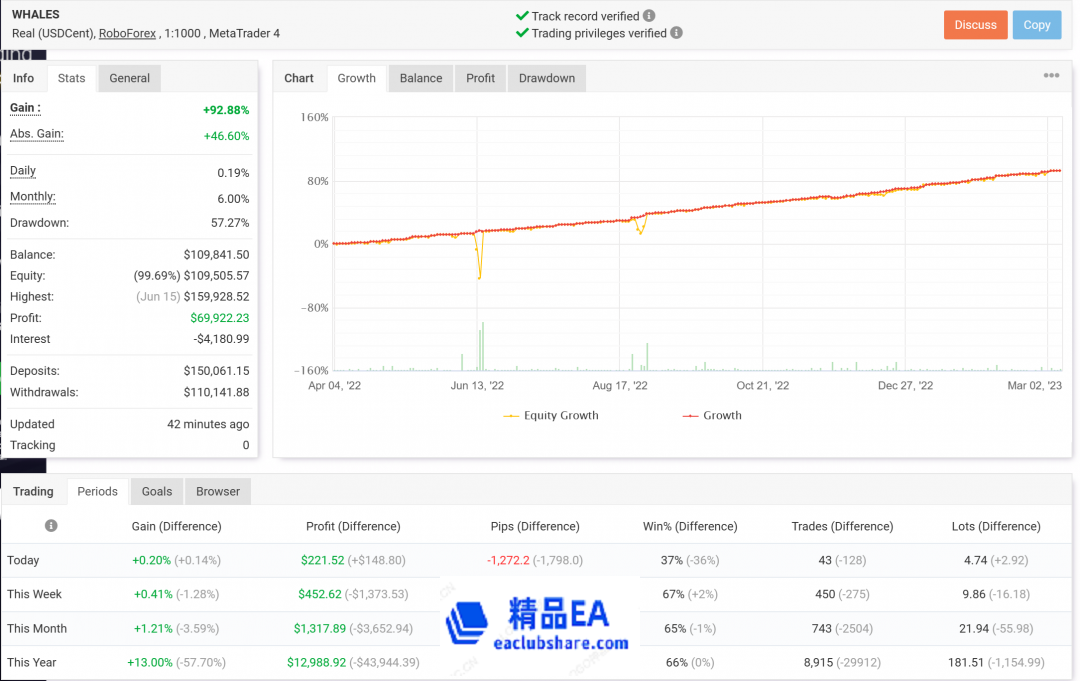Toggle the Equity Growth legend series
The image size is (1080, 681).
tap(550, 415)
